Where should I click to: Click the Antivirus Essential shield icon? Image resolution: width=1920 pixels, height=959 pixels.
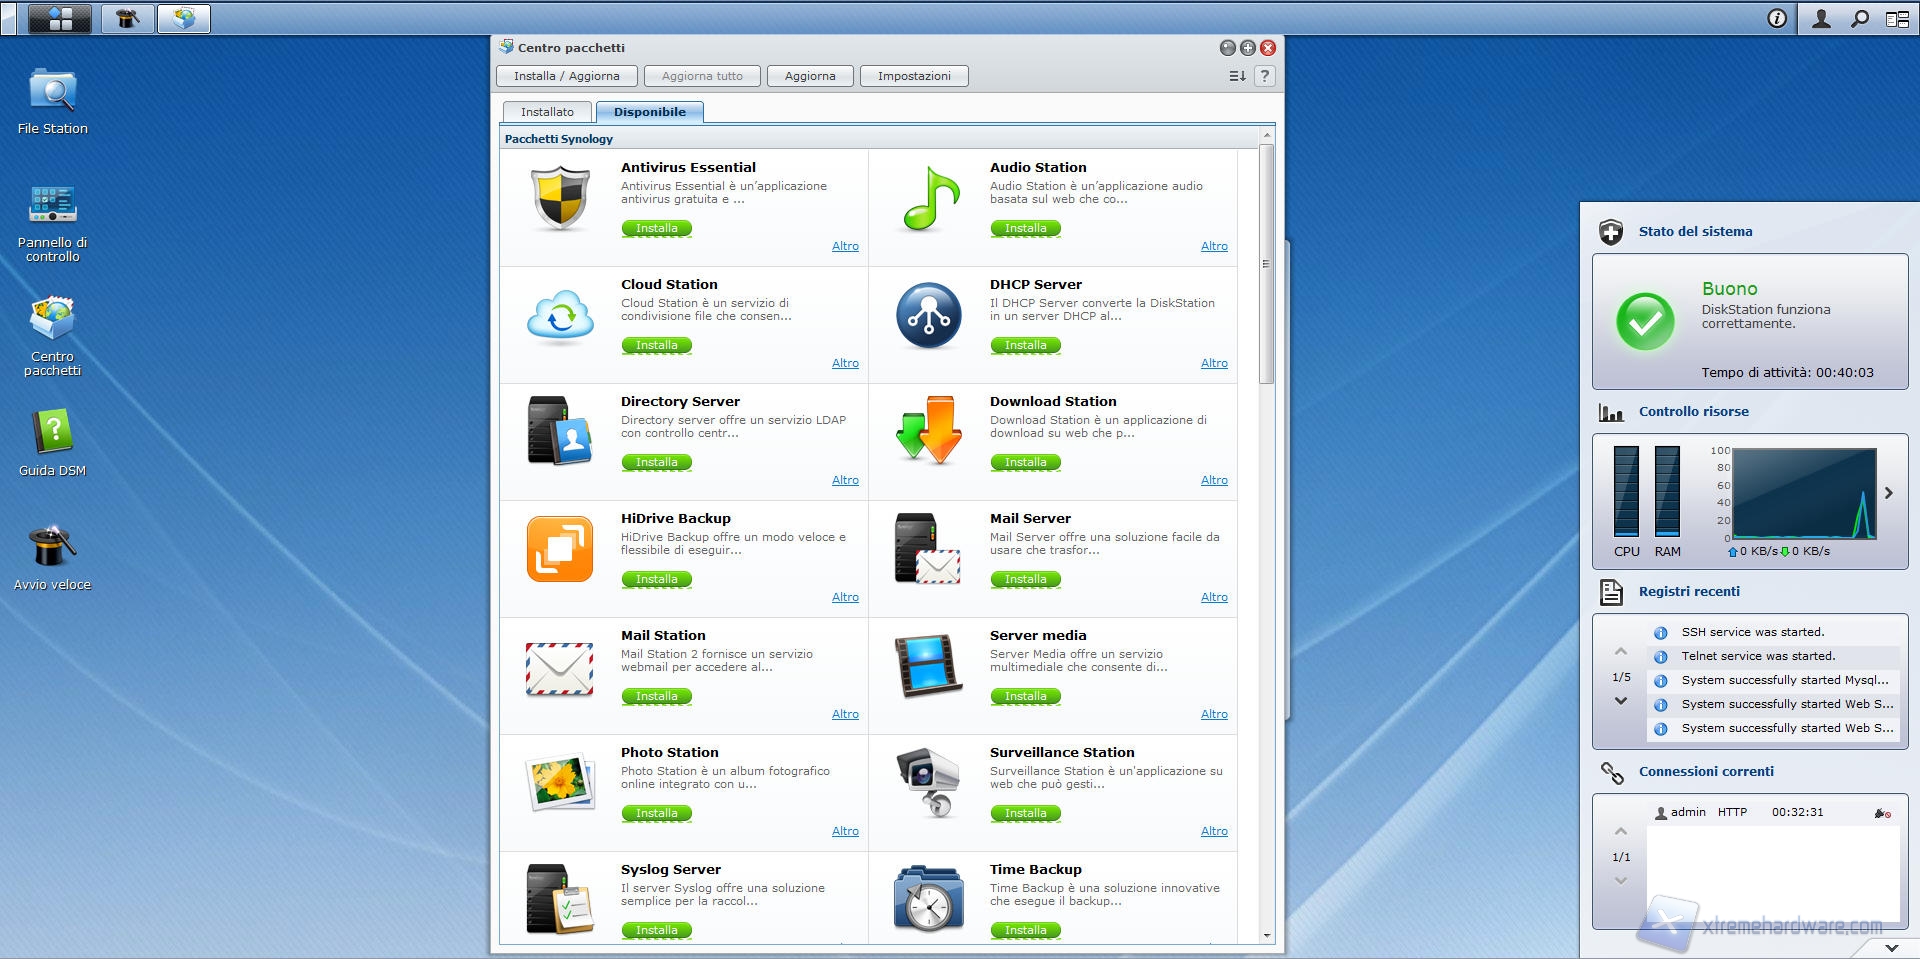click(x=560, y=199)
